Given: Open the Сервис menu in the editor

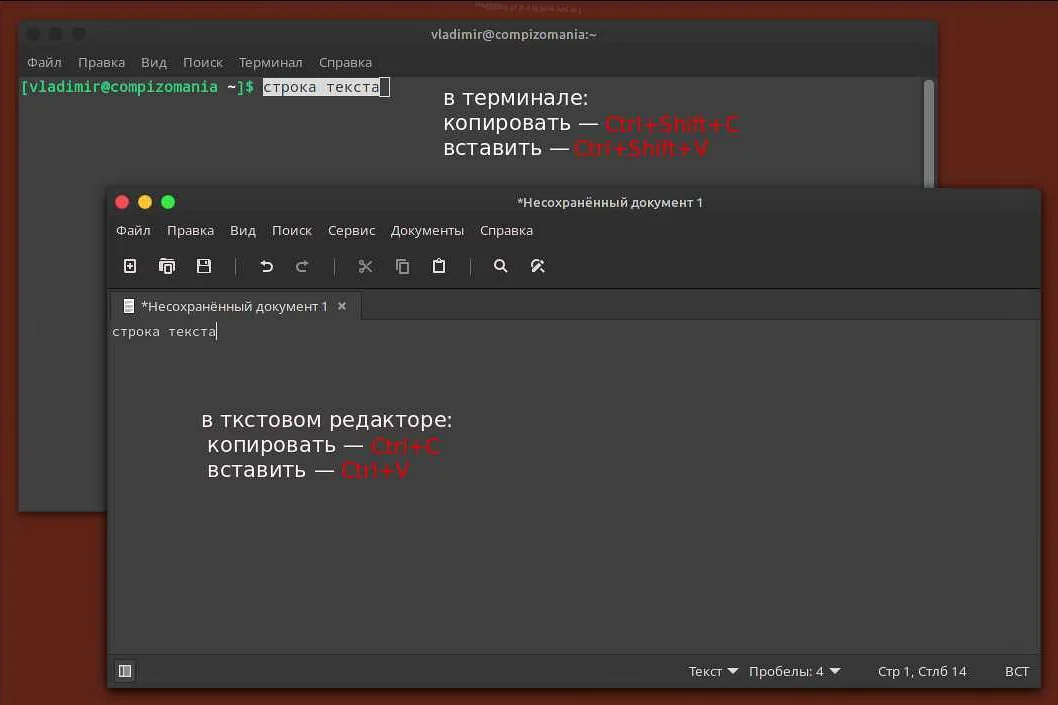Looking at the screenshot, I should coord(351,230).
